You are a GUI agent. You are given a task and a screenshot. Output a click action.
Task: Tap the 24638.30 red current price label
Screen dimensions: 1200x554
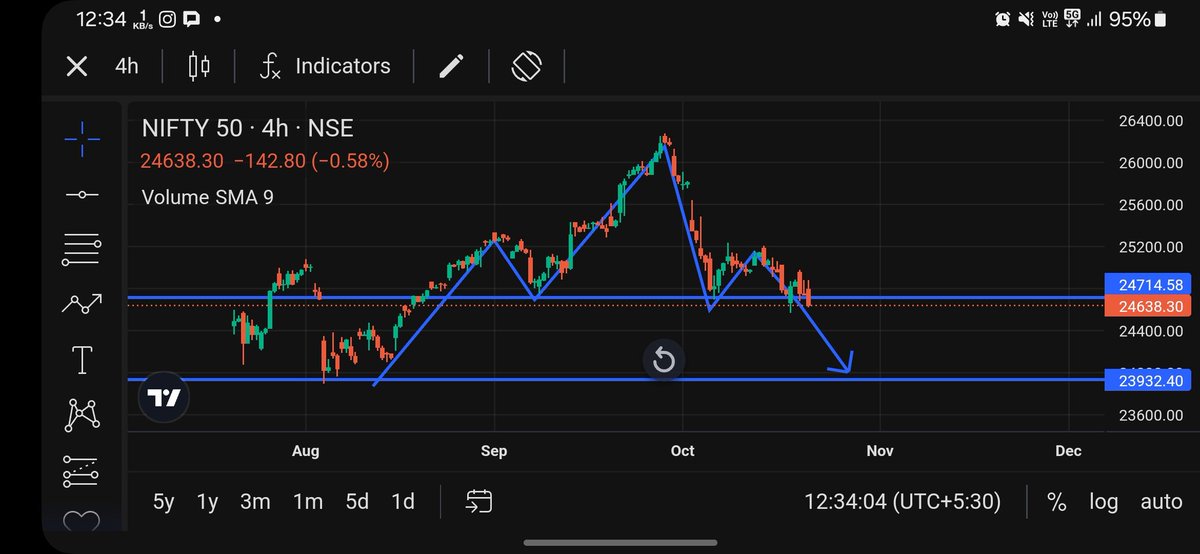click(1150, 306)
